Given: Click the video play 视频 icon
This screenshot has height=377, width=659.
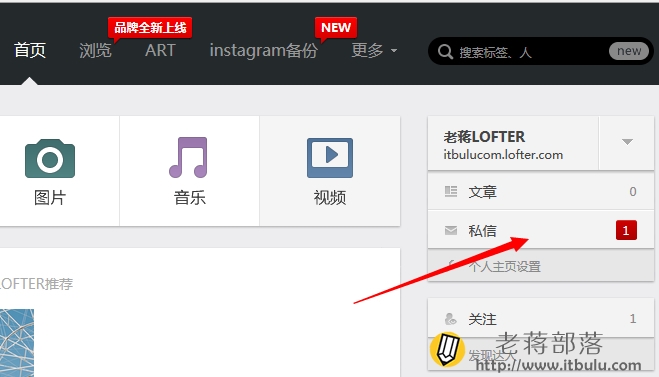Looking at the screenshot, I should (330, 158).
